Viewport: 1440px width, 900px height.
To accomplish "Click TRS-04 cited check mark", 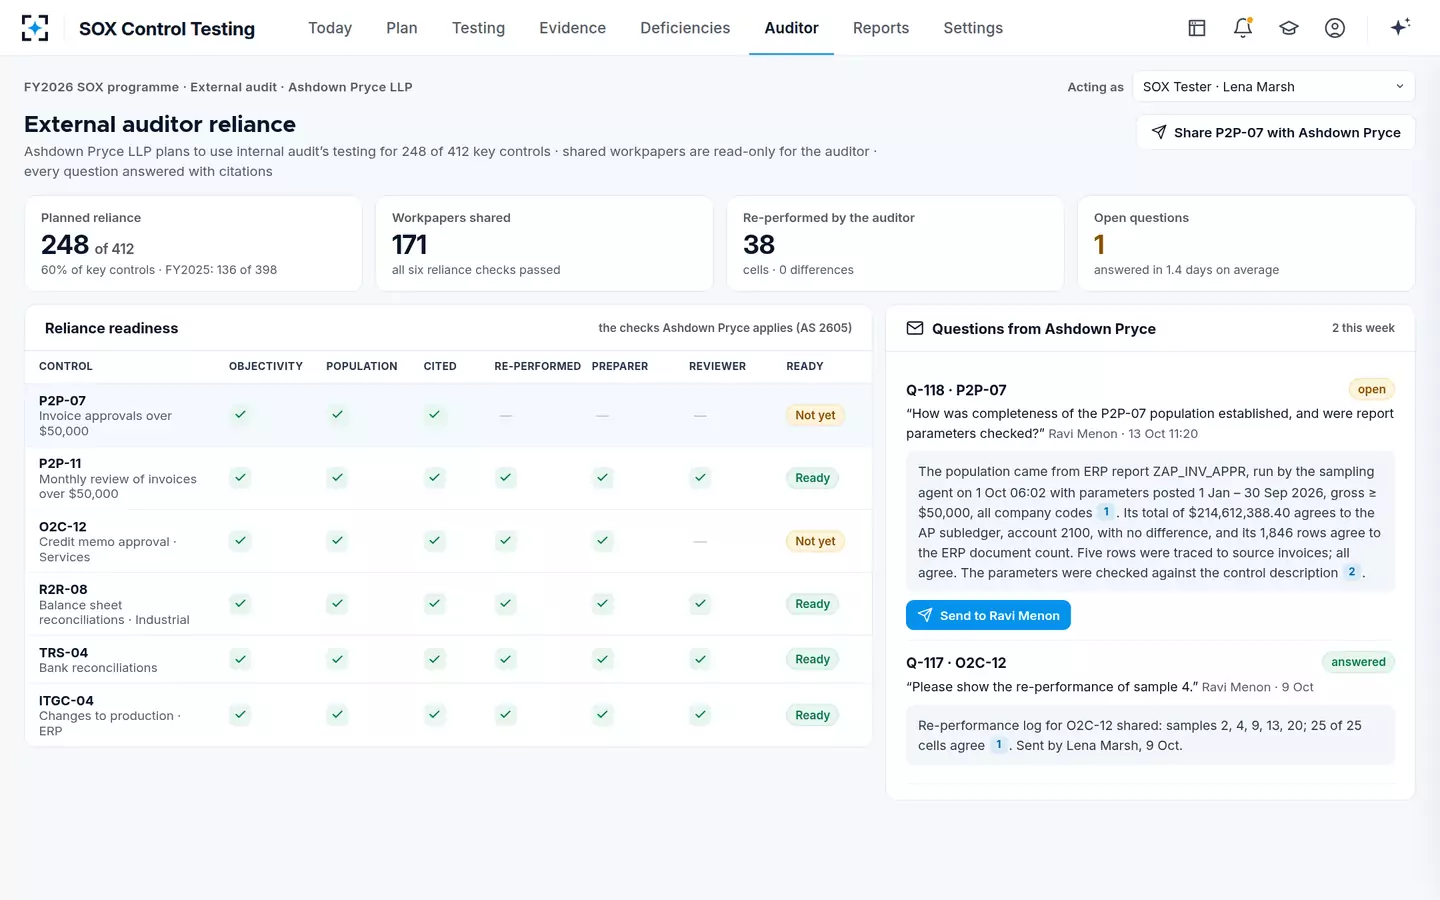I will click(435, 659).
